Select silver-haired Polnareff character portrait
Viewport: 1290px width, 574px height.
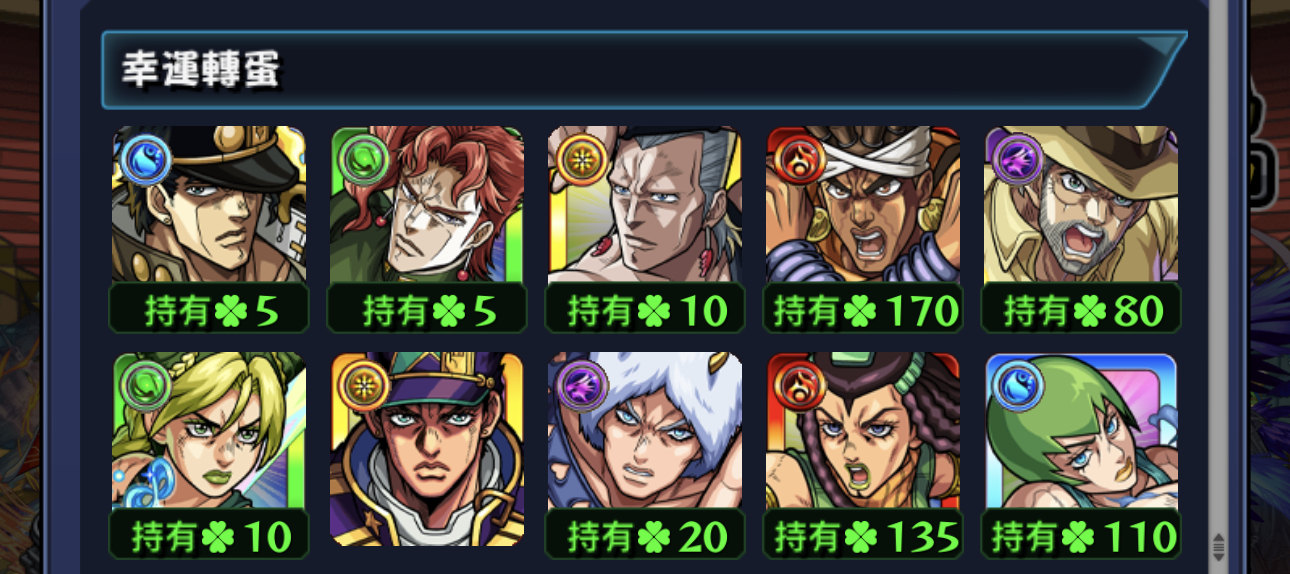coord(645,204)
